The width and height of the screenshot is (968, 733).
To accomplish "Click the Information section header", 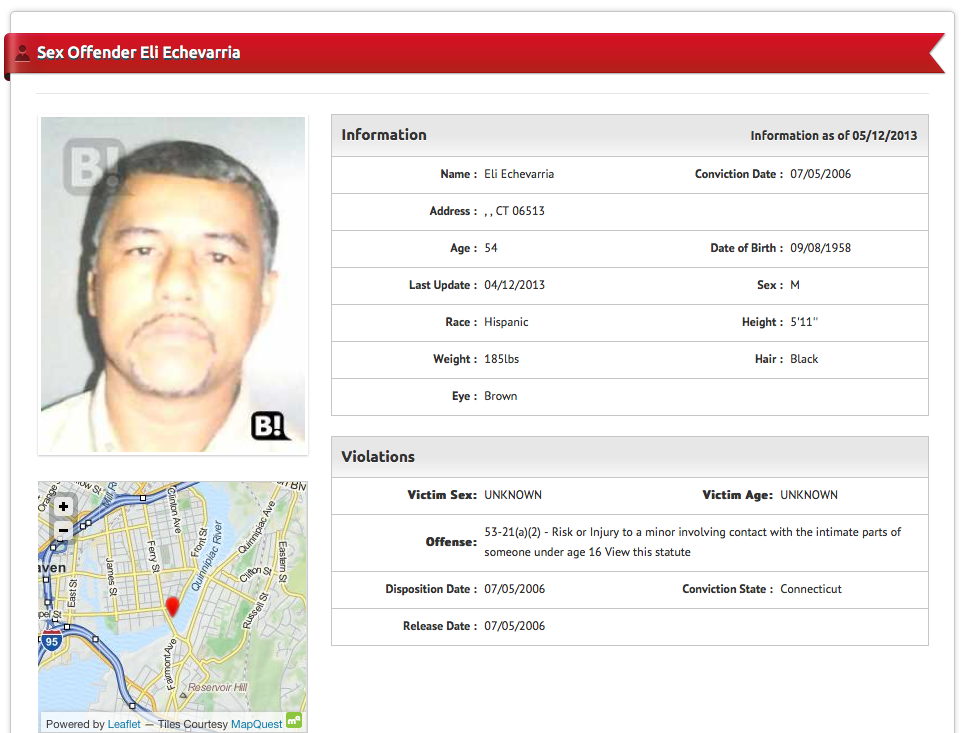I will click(384, 135).
